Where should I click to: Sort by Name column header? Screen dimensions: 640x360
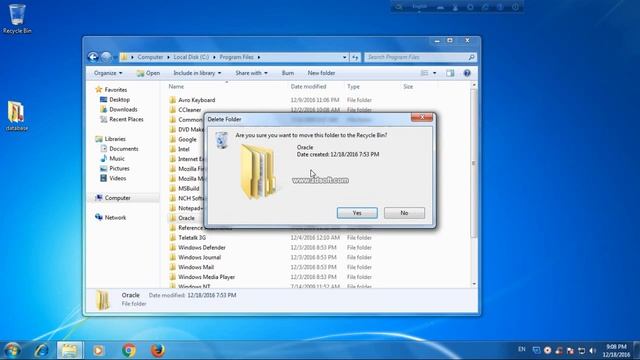click(176, 87)
